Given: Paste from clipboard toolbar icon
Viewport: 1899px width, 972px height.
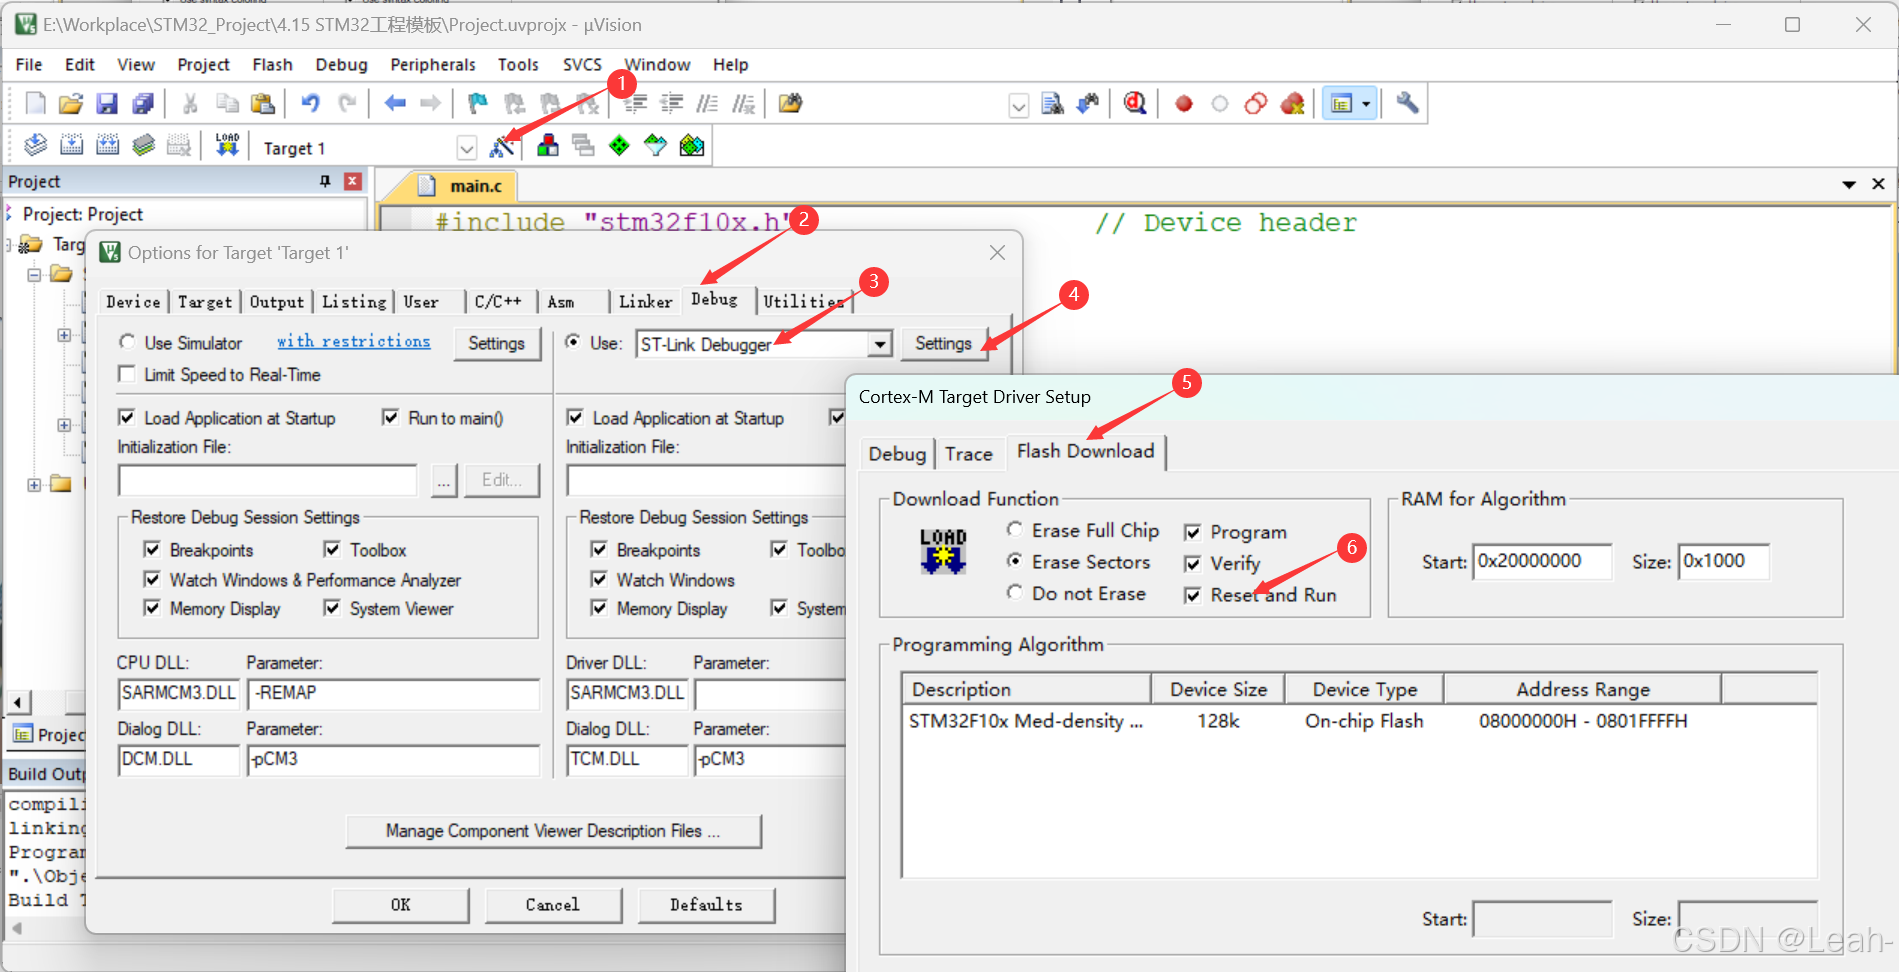Looking at the screenshot, I should pos(263,103).
